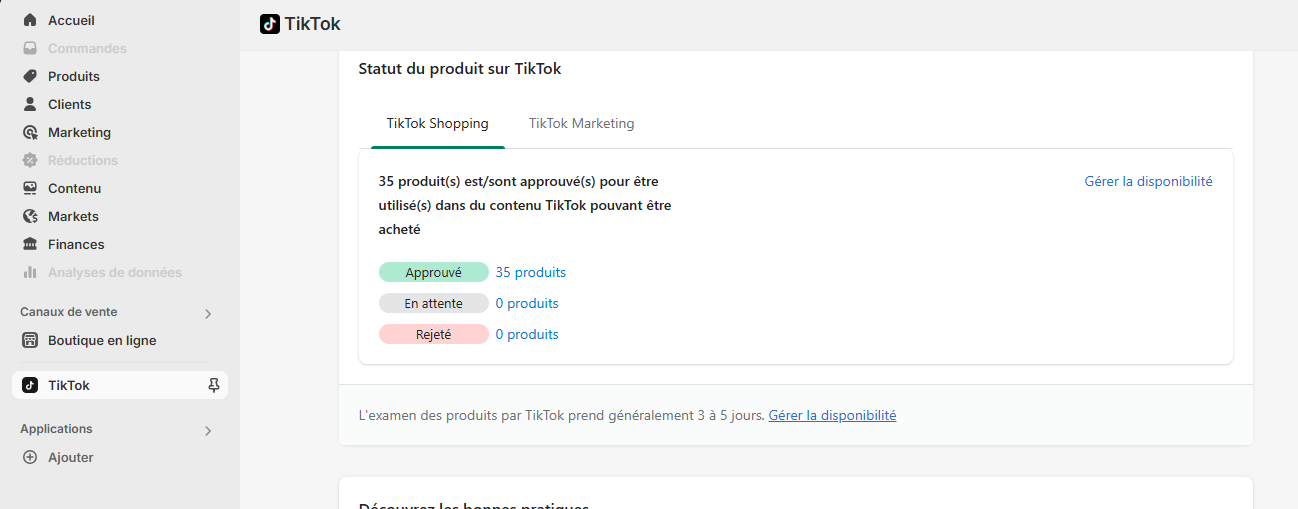Unpin TikTok using the pin icon
The height and width of the screenshot is (509, 1298).
pyautogui.click(x=213, y=385)
